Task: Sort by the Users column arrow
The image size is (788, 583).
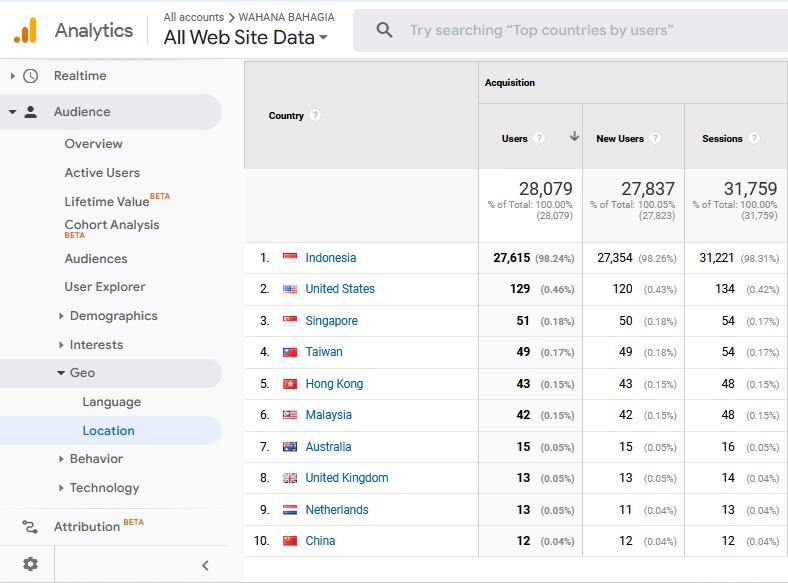Action: point(574,136)
